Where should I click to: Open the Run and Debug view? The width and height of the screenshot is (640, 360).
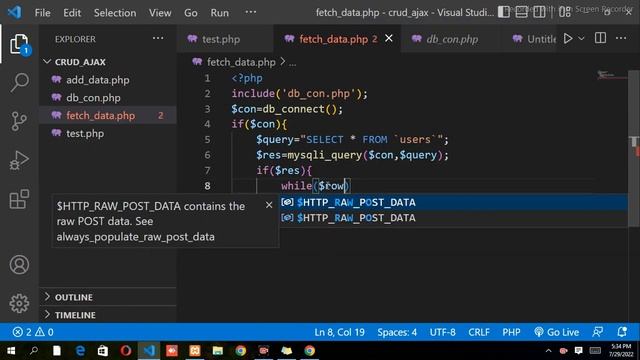pyautogui.click(x=19, y=160)
